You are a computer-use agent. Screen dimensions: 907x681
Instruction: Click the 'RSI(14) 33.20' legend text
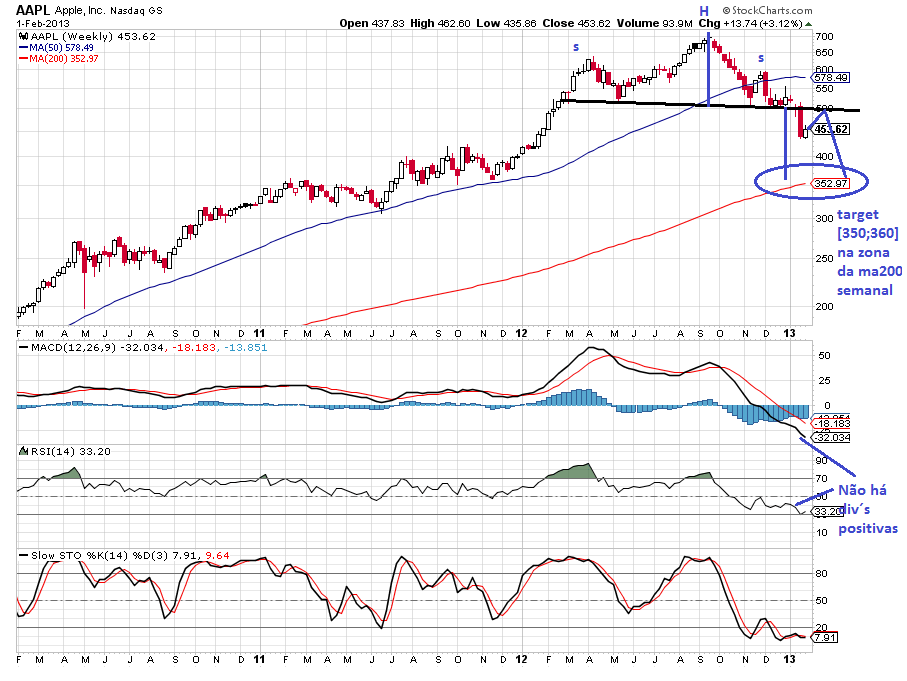[x=71, y=451]
